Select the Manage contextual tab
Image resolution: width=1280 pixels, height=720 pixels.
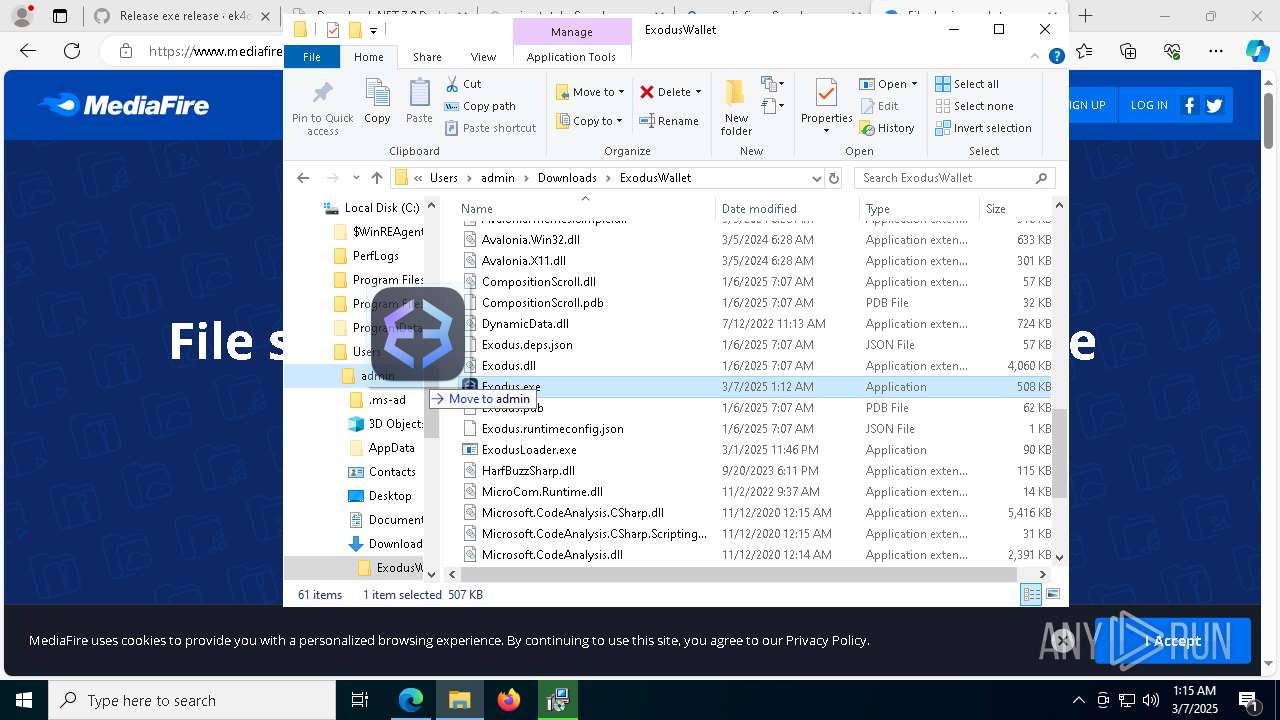point(572,32)
